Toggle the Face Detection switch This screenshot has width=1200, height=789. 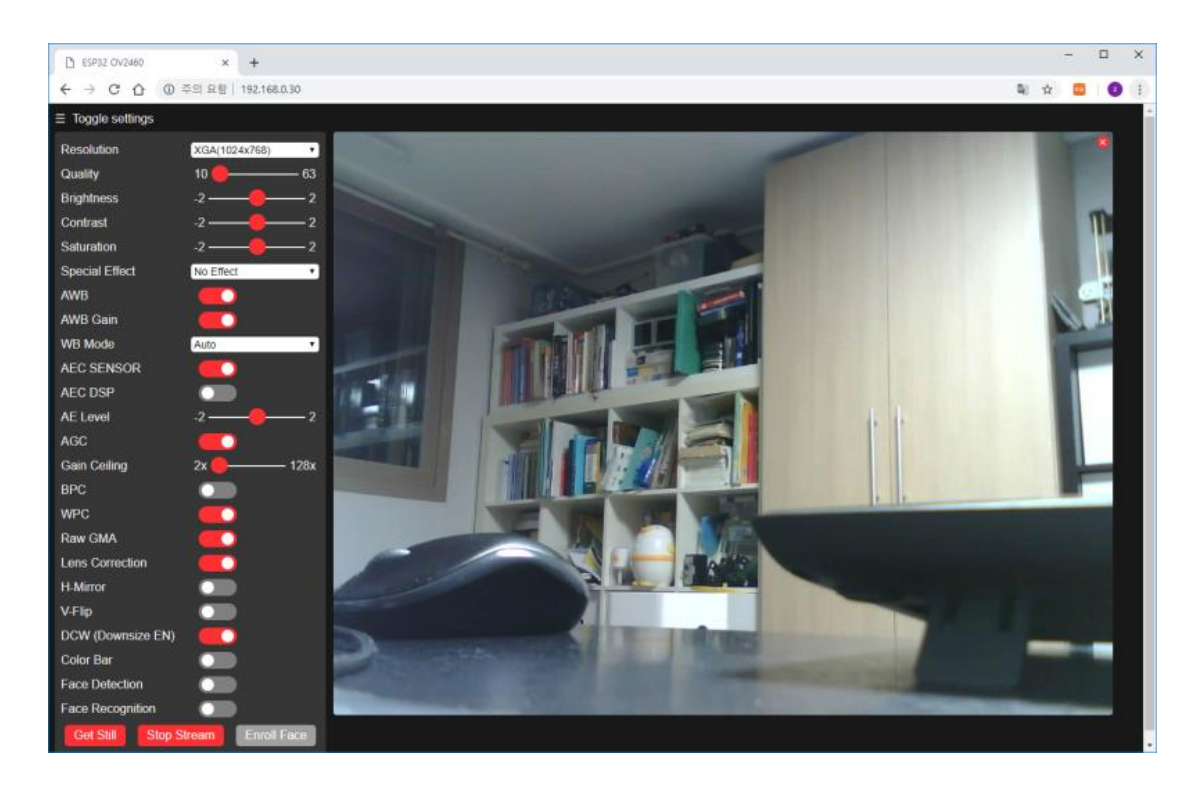[x=217, y=685]
